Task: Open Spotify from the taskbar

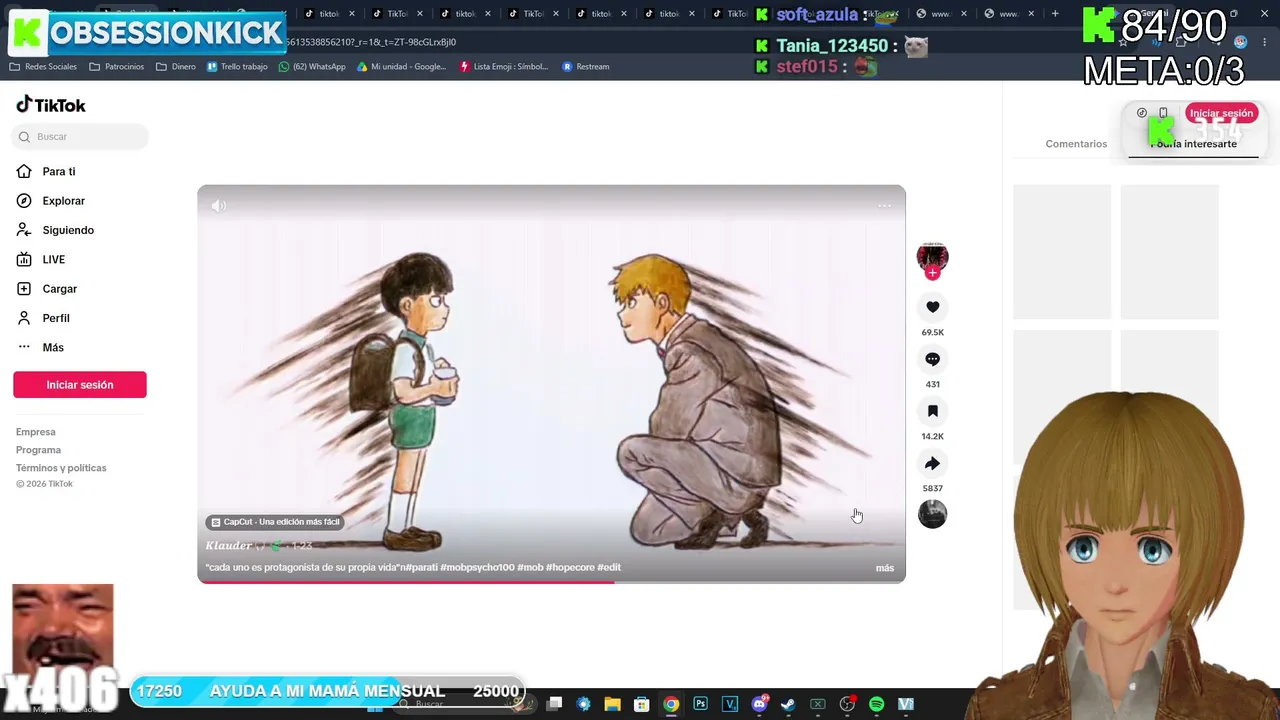Action: (x=876, y=704)
